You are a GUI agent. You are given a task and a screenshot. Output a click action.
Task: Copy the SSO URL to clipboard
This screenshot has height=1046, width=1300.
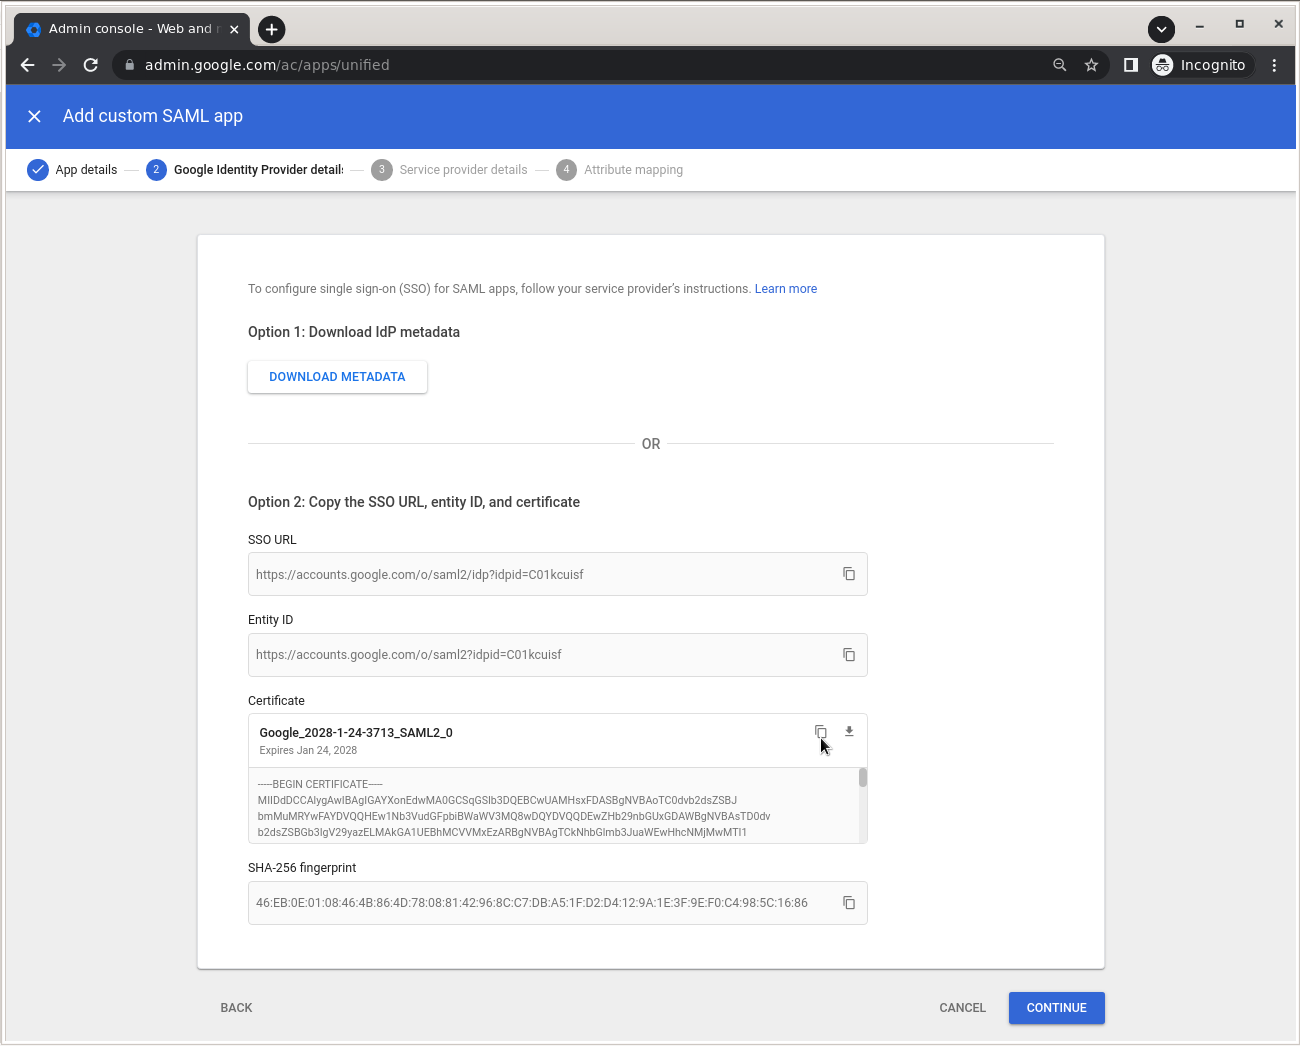849,574
